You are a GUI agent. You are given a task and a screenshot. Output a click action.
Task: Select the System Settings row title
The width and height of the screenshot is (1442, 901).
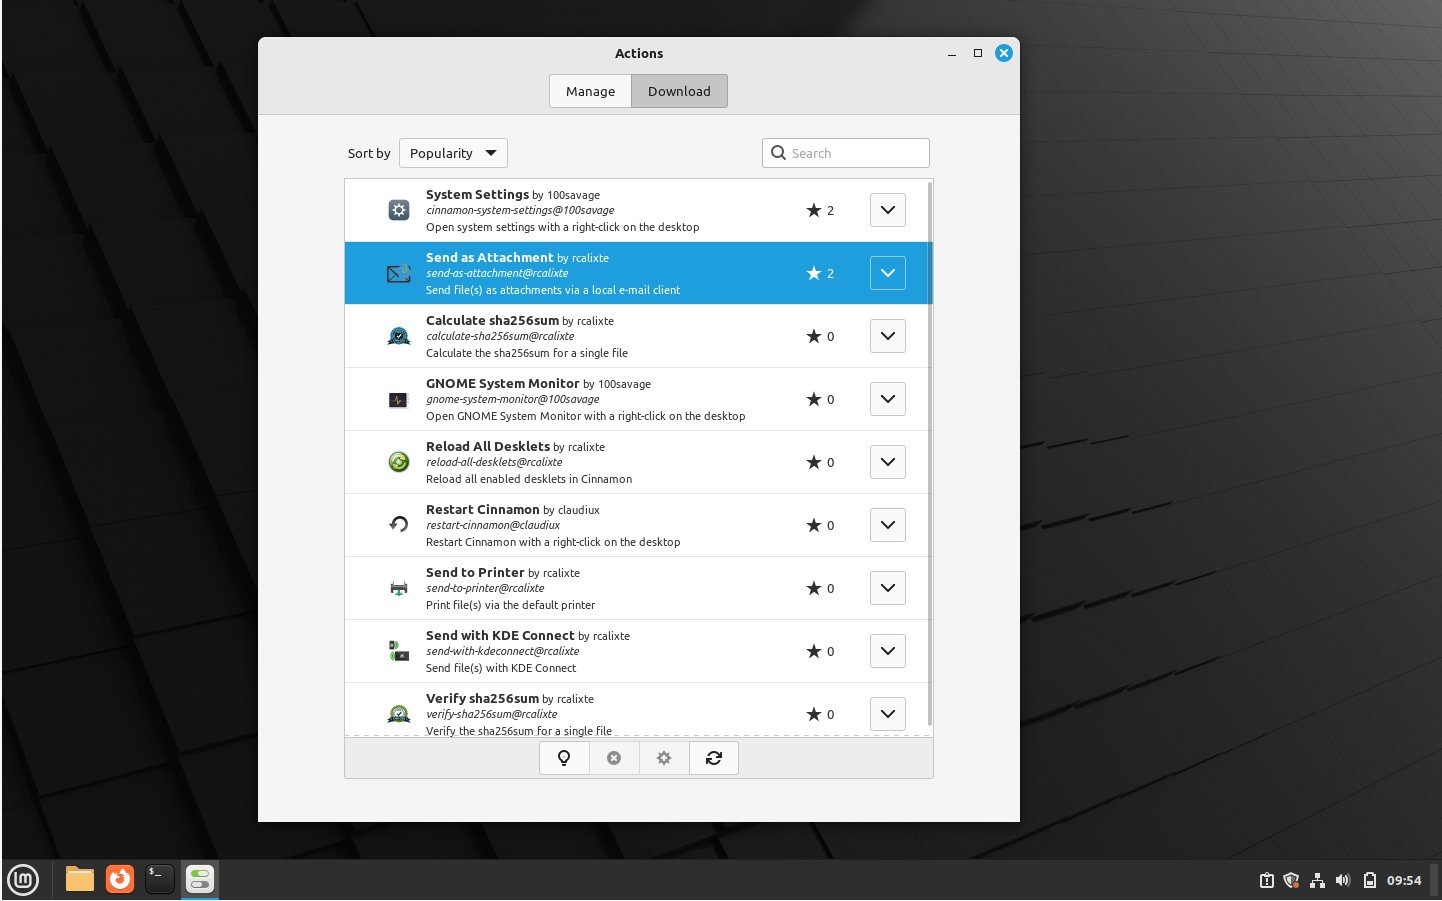coord(477,194)
